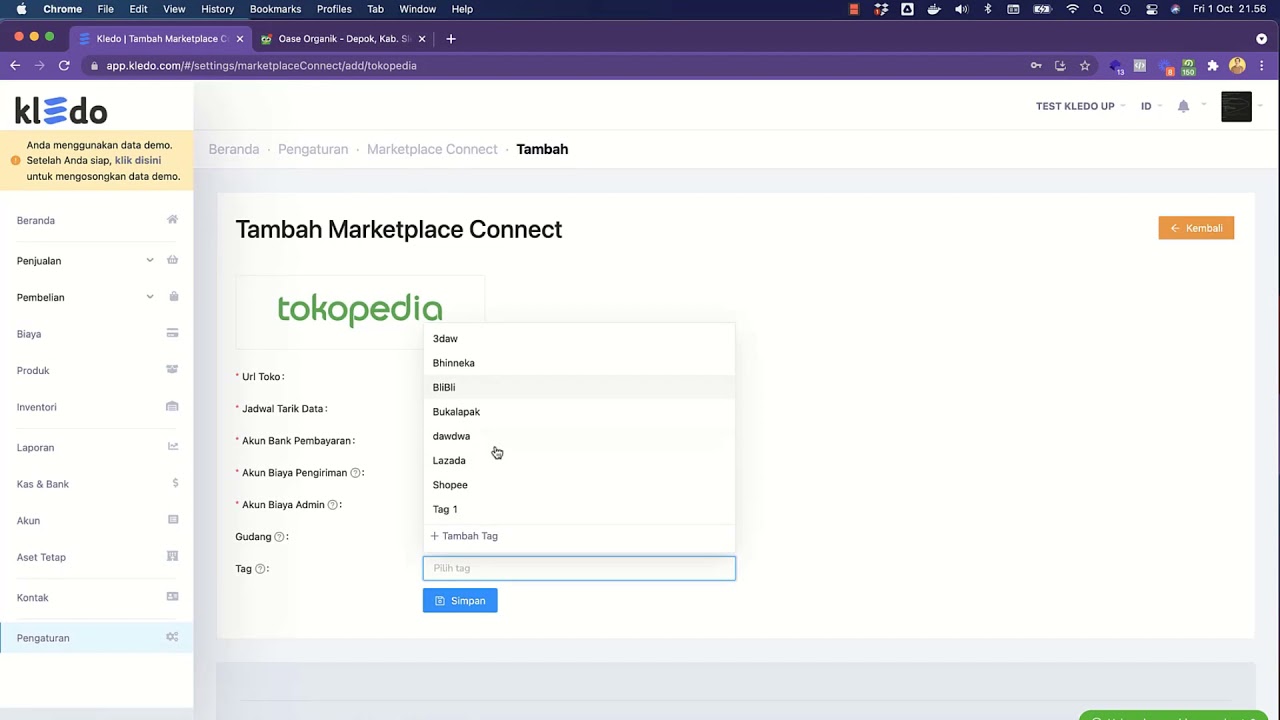This screenshot has width=1280, height=720.
Task: Select Bhinneka tag option
Action: tap(579, 363)
